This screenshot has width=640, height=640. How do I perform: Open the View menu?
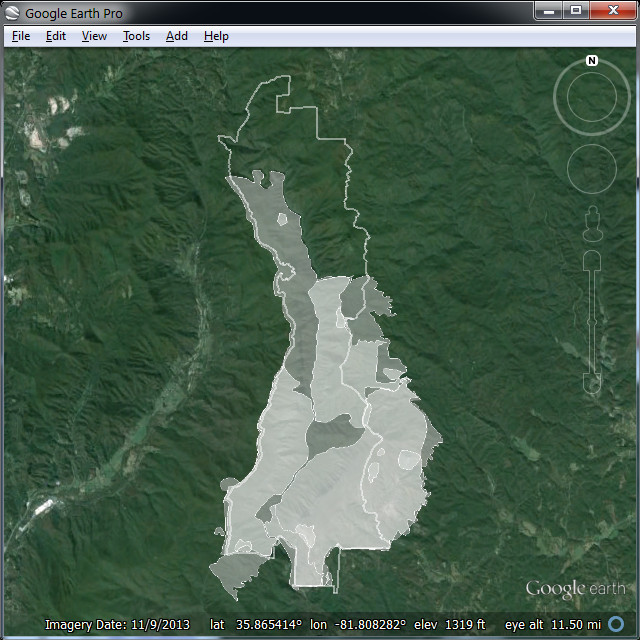pyautogui.click(x=94, y=36)
